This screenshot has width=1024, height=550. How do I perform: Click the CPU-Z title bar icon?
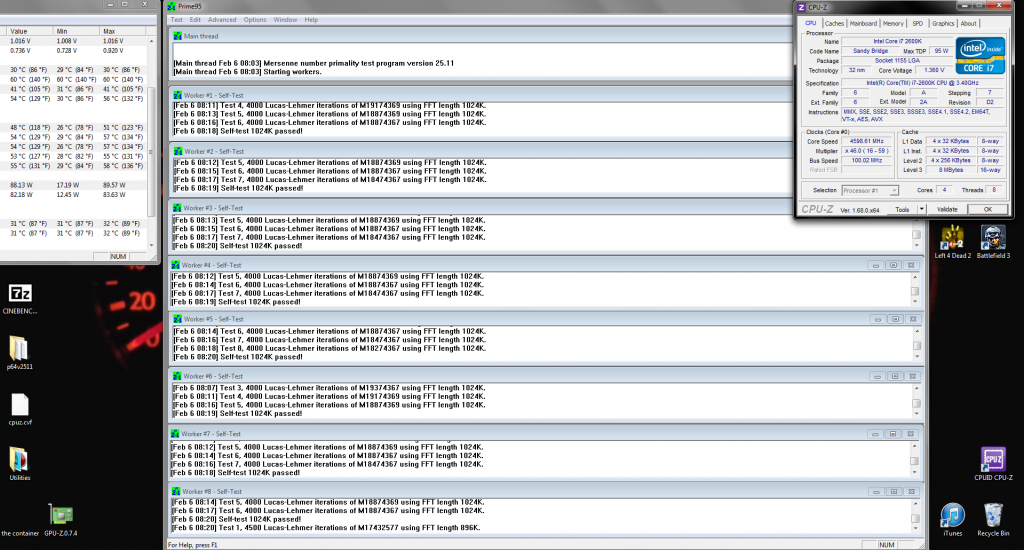click(801, 7)
